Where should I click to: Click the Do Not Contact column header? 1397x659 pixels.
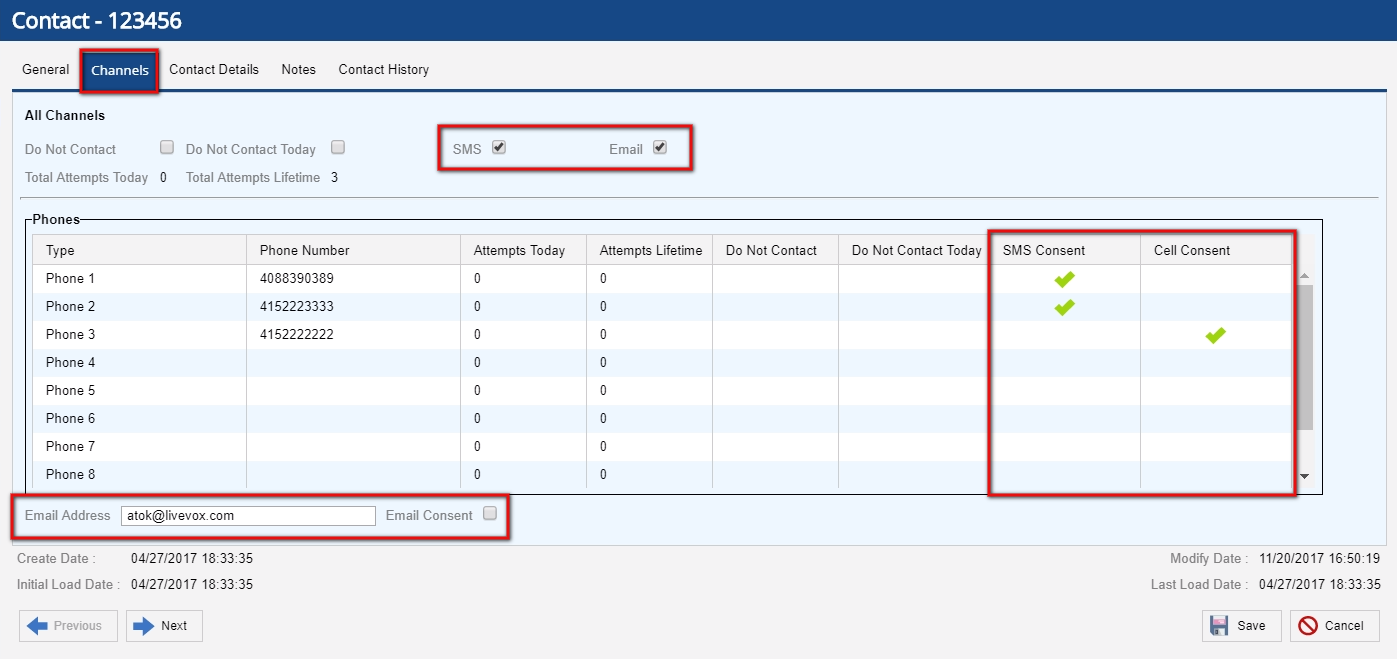[775, 250]
